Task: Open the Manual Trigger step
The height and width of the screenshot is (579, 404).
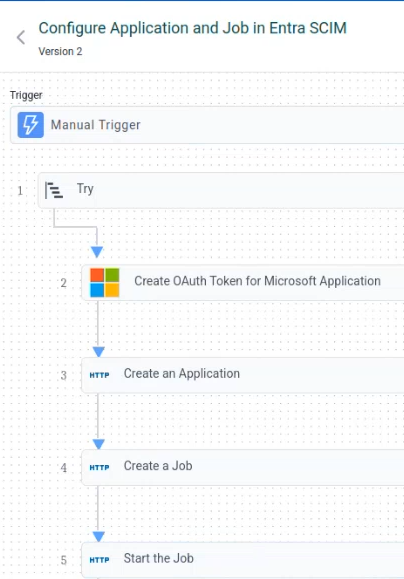Action: pos(207,125)
